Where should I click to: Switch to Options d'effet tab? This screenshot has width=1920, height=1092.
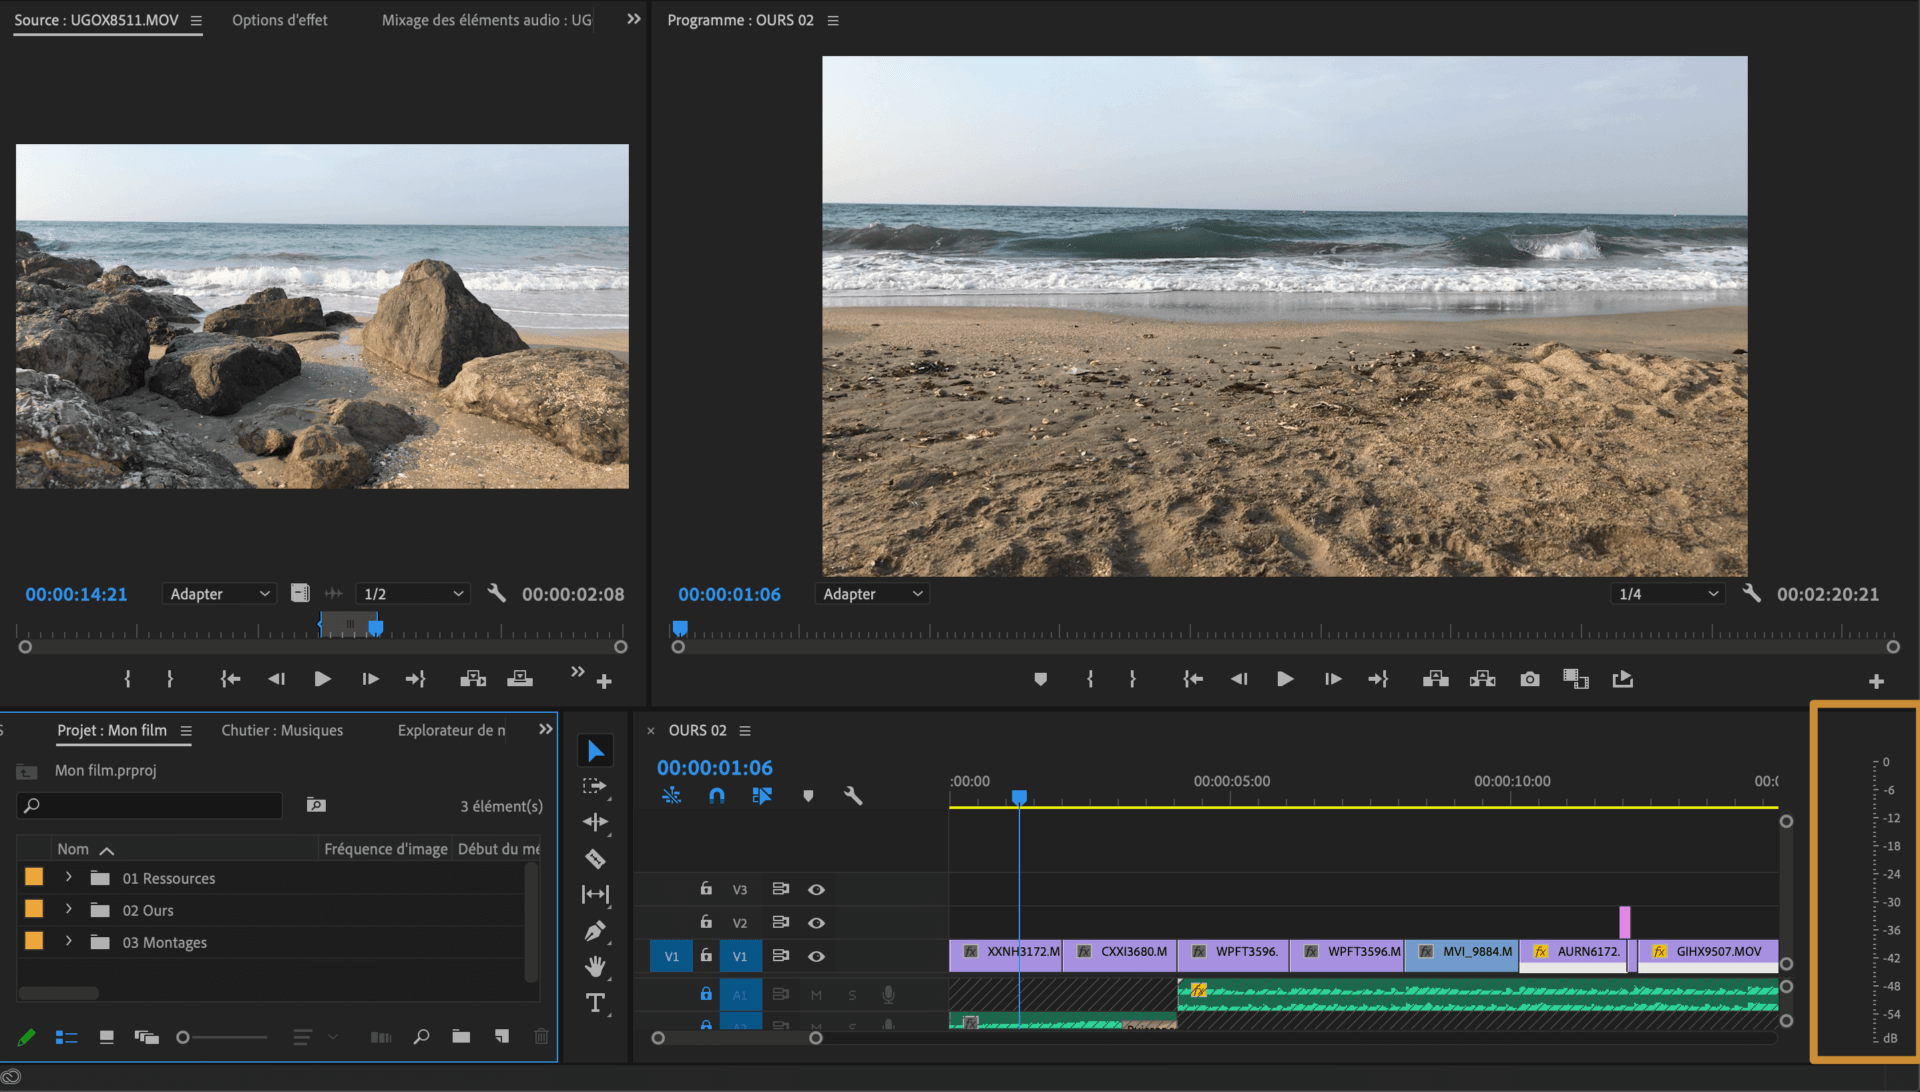coord(280,20)
